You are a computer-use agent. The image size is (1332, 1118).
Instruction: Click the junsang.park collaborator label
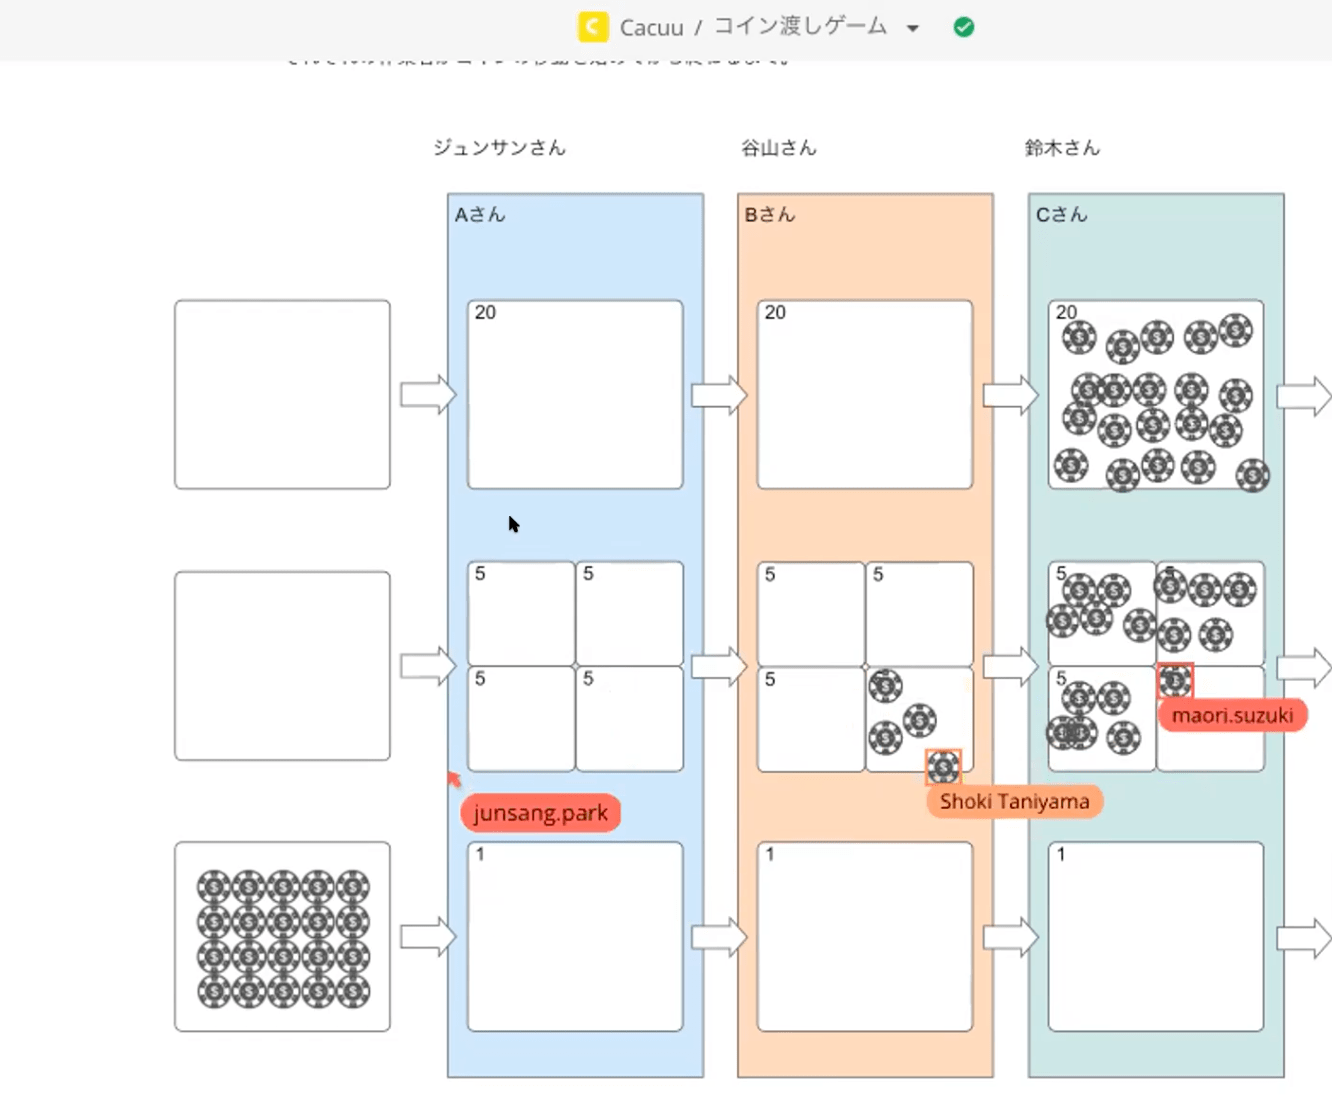coord(540,813)
